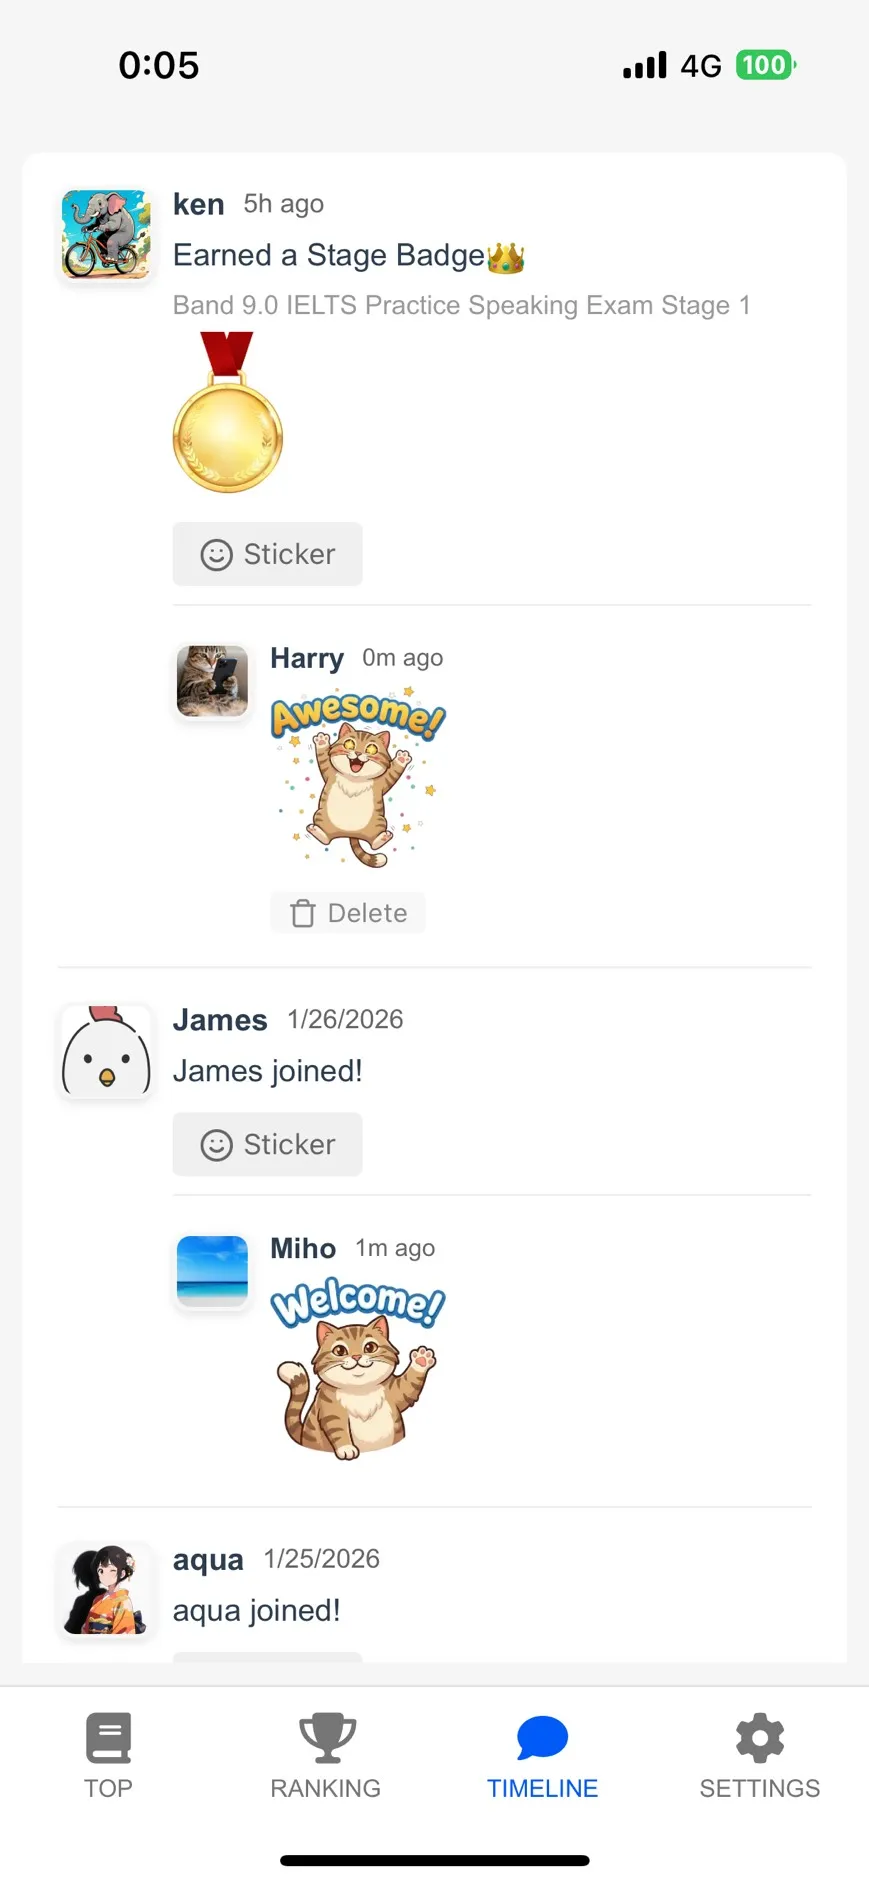The width and height of the screenshot is (869, 1884).
Task: View Harry's cat avatar profile
Action: click(212, 681)
